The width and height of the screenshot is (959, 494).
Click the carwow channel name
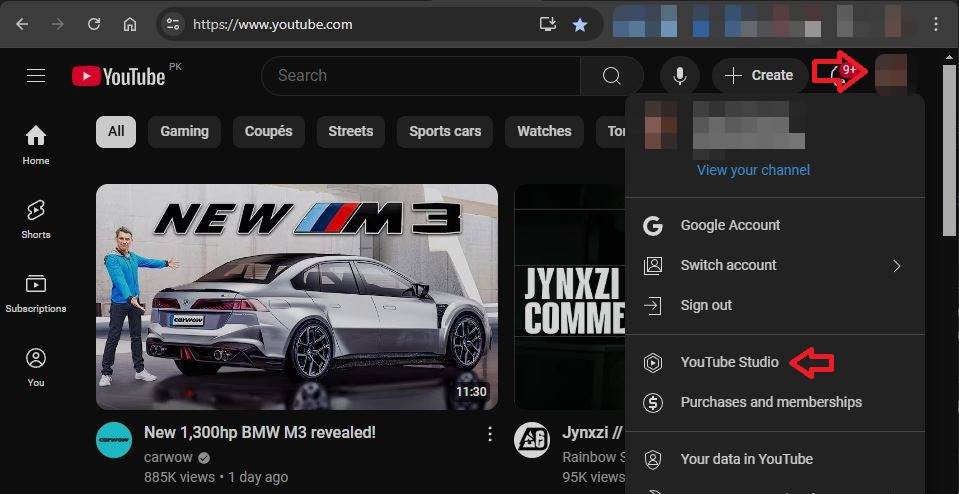168,457
